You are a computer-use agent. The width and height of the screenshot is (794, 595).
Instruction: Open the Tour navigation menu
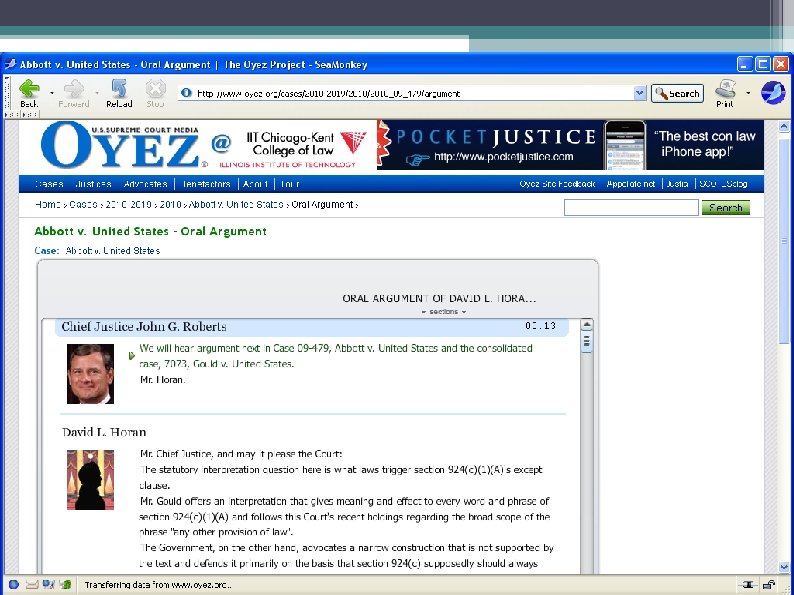tap(290, 184)
